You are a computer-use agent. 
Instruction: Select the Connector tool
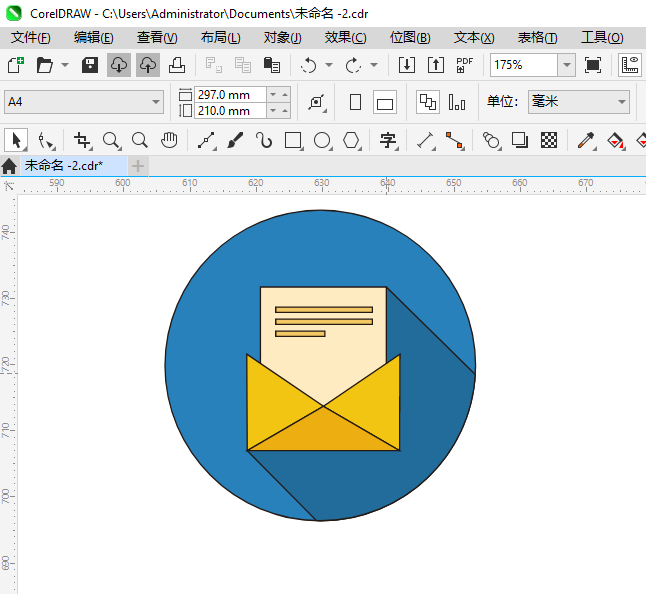point(454,140)
